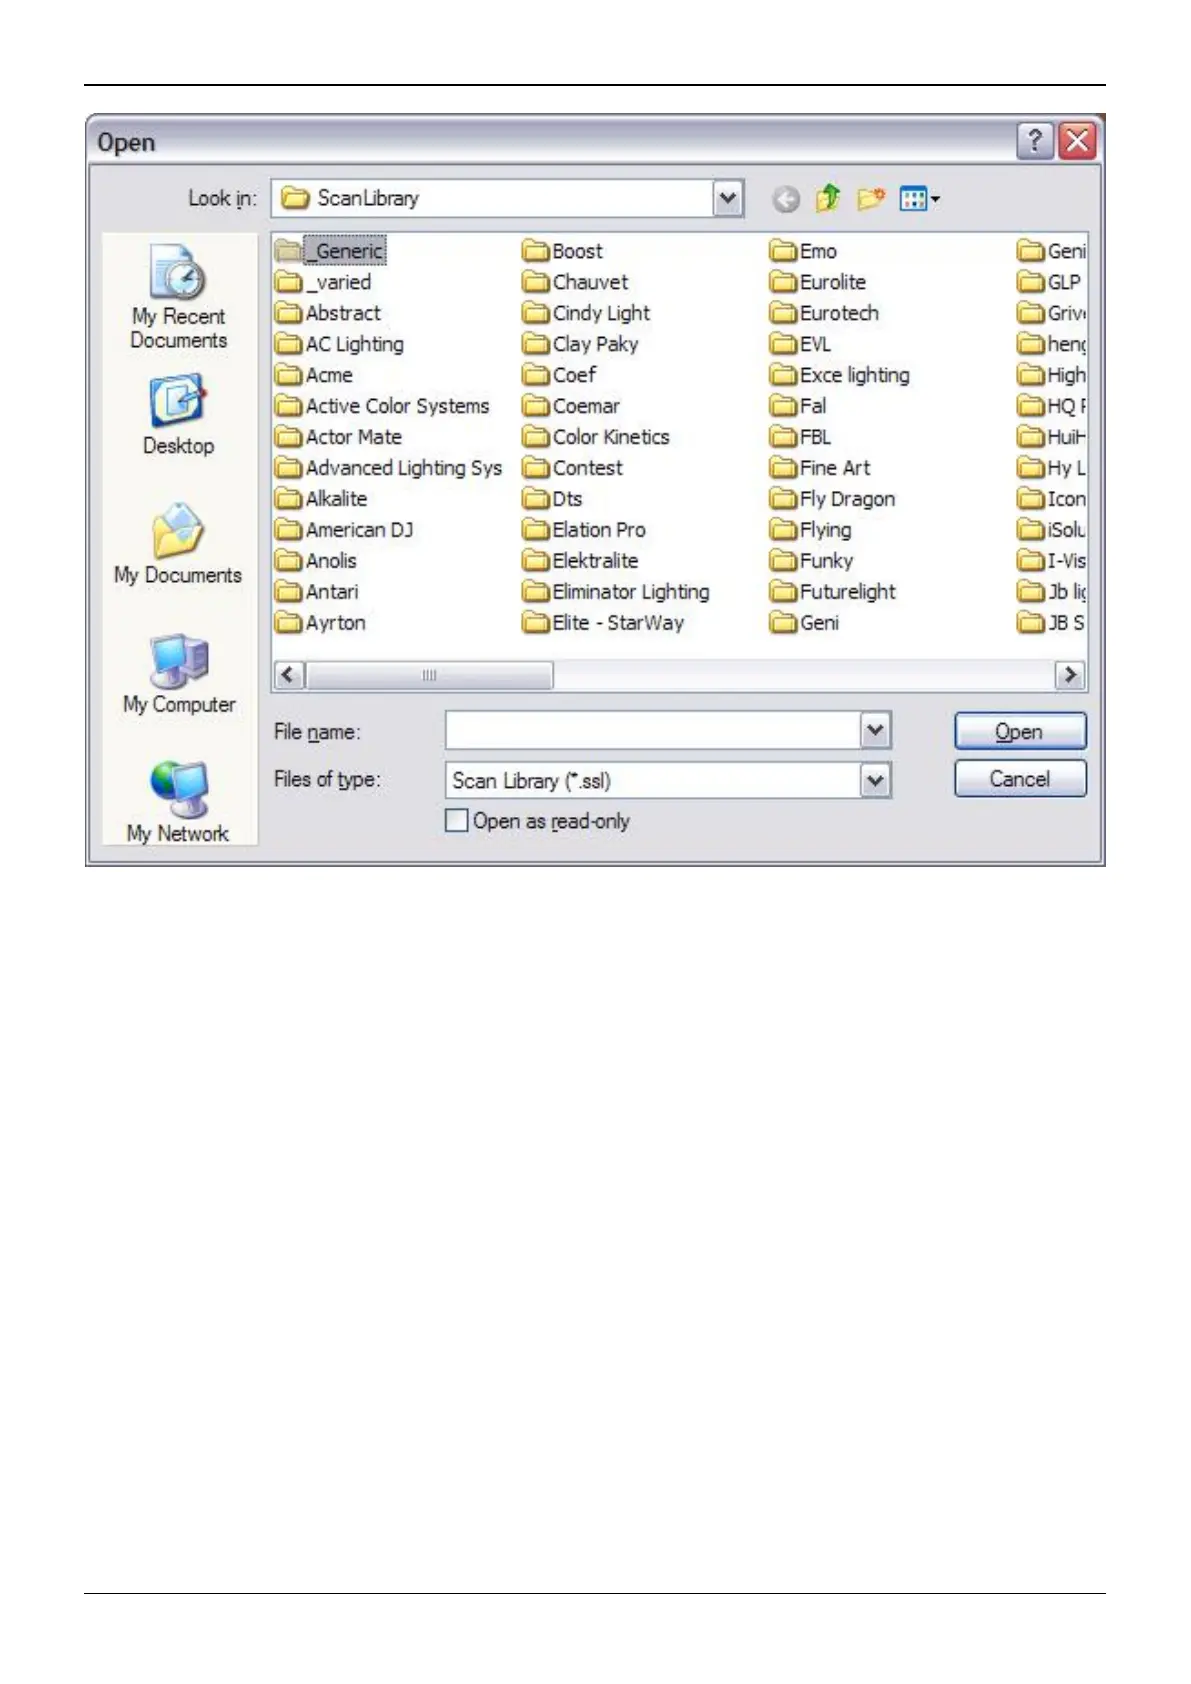Select My Computer in places bar

point(178,675)
